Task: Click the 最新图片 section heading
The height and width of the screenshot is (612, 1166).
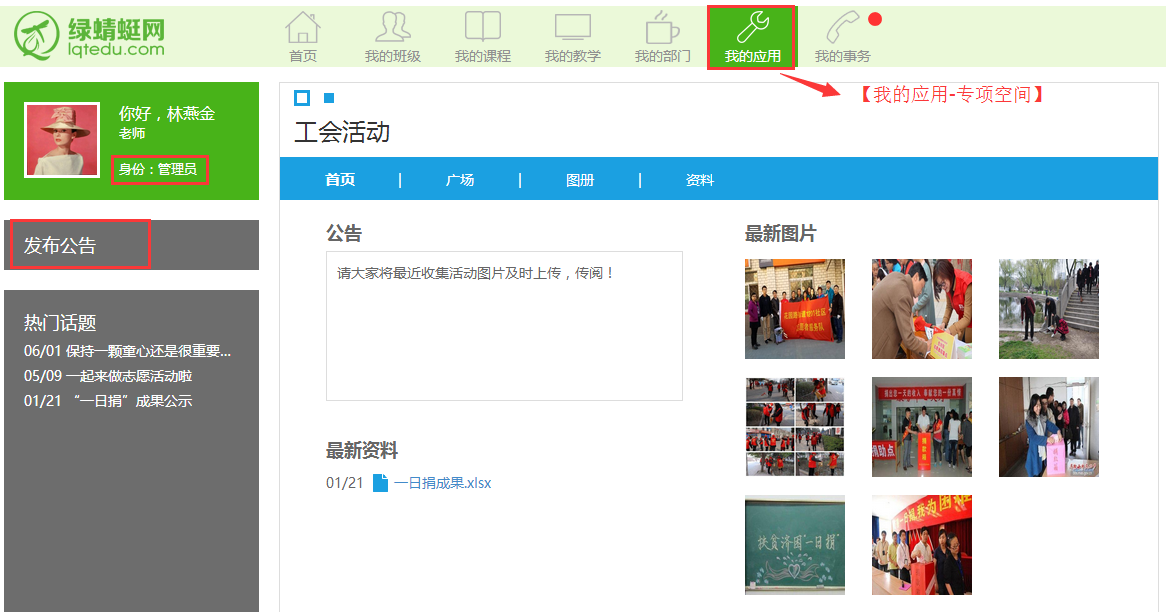Action: (780, 233)
